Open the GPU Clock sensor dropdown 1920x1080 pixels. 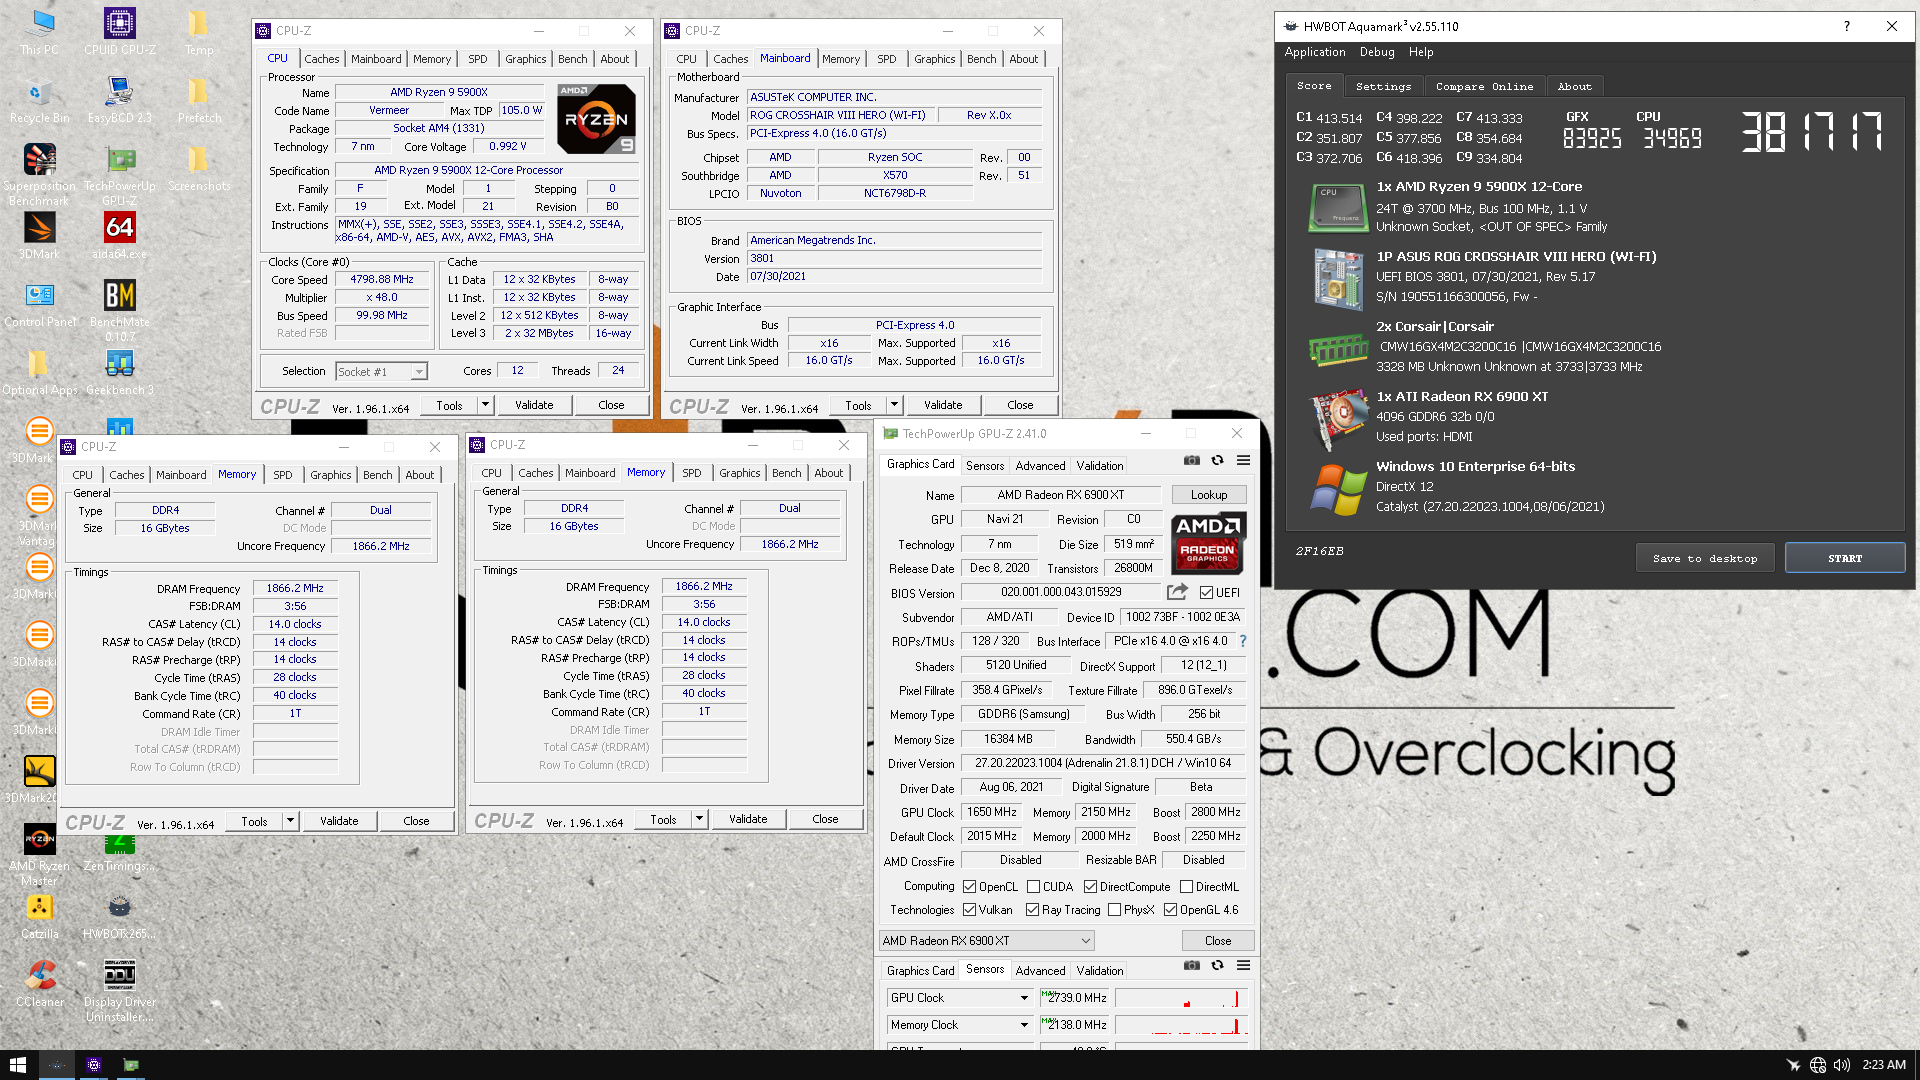[x=959, y=998]
